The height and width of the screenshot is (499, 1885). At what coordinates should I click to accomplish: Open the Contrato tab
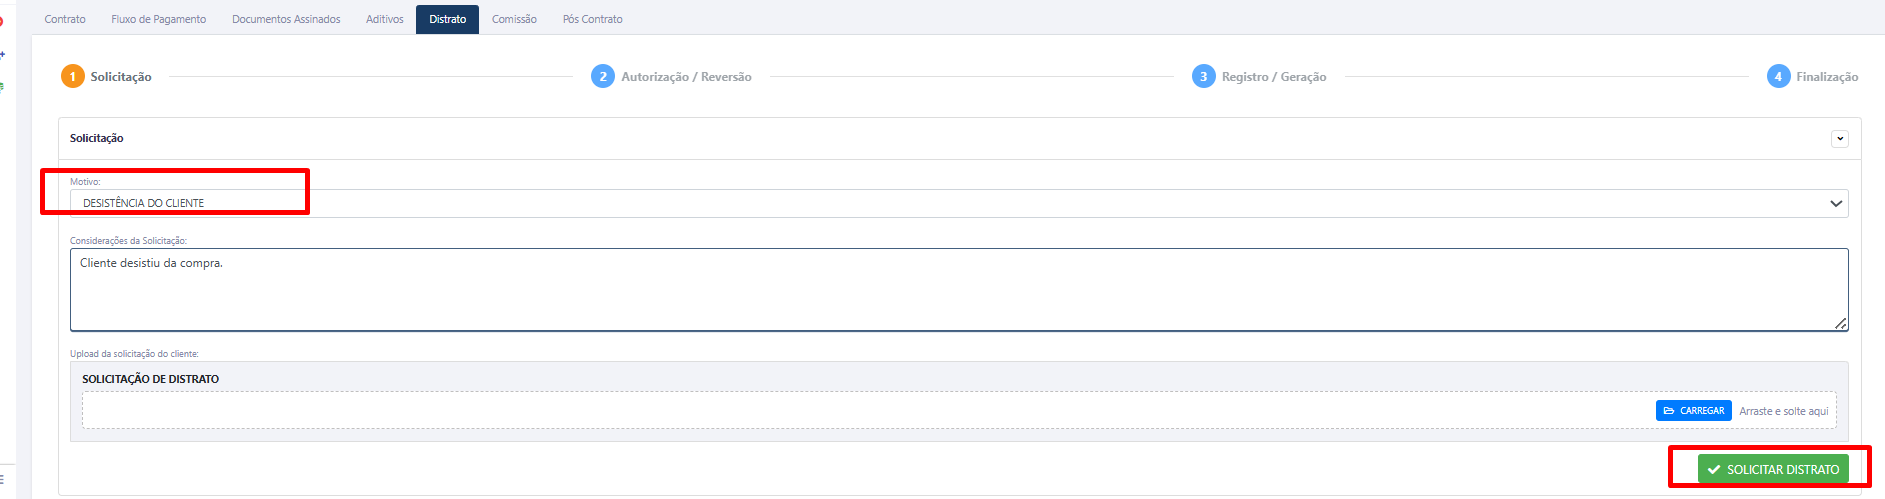point(65,19)
